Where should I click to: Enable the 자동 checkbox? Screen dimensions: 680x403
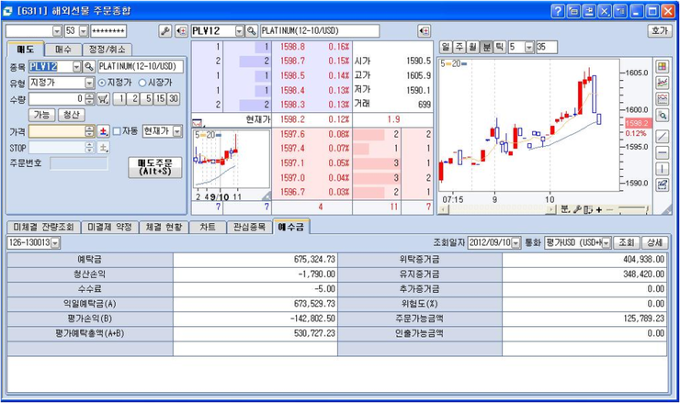117,131
